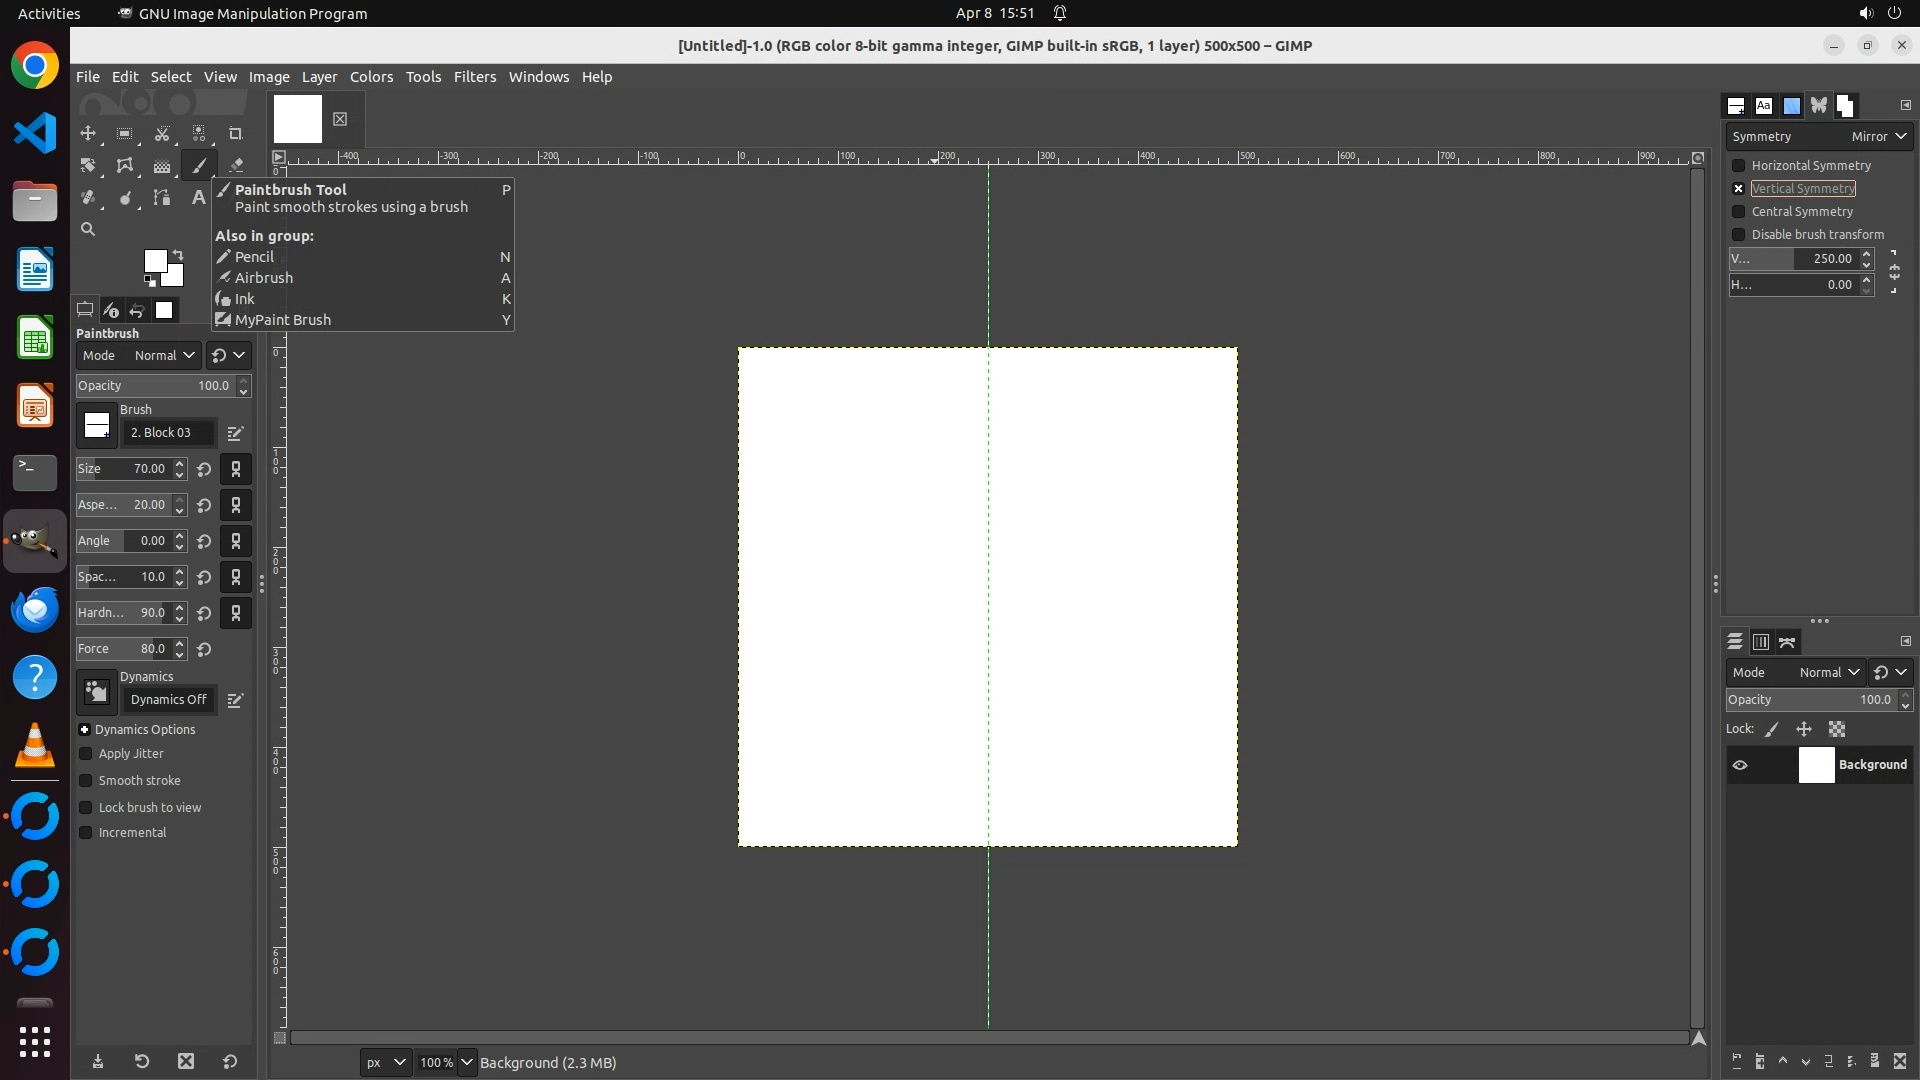The image size is (1920, 1080).
Task: Select the Zoom magnifier tool
Action: (88, 230)
